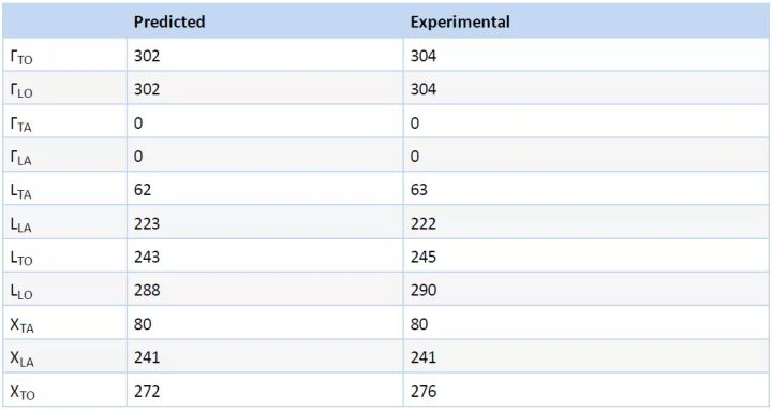Select the LLO row label
Image resolution: width=773 pixels, height=410 pixels.
tap(21, 292)
